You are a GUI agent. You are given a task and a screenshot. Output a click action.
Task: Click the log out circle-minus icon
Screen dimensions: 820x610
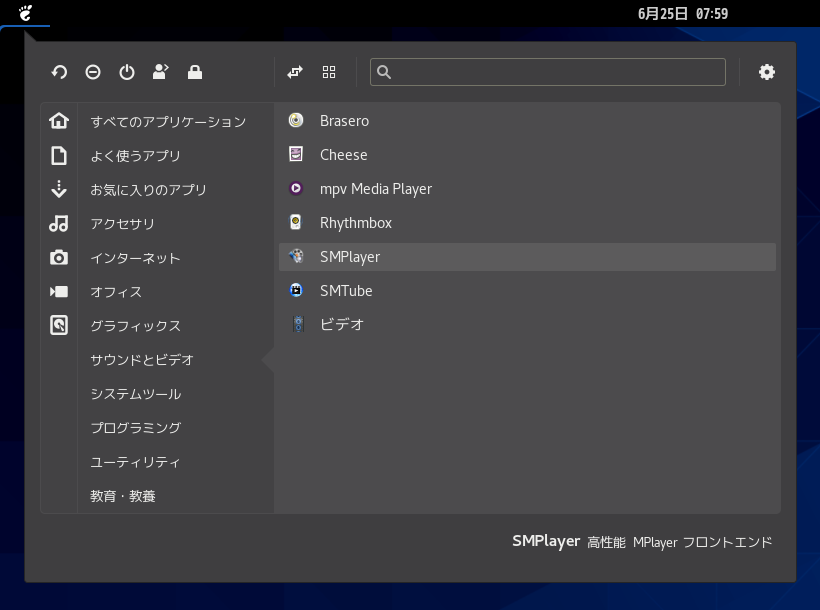pos(93,72)
